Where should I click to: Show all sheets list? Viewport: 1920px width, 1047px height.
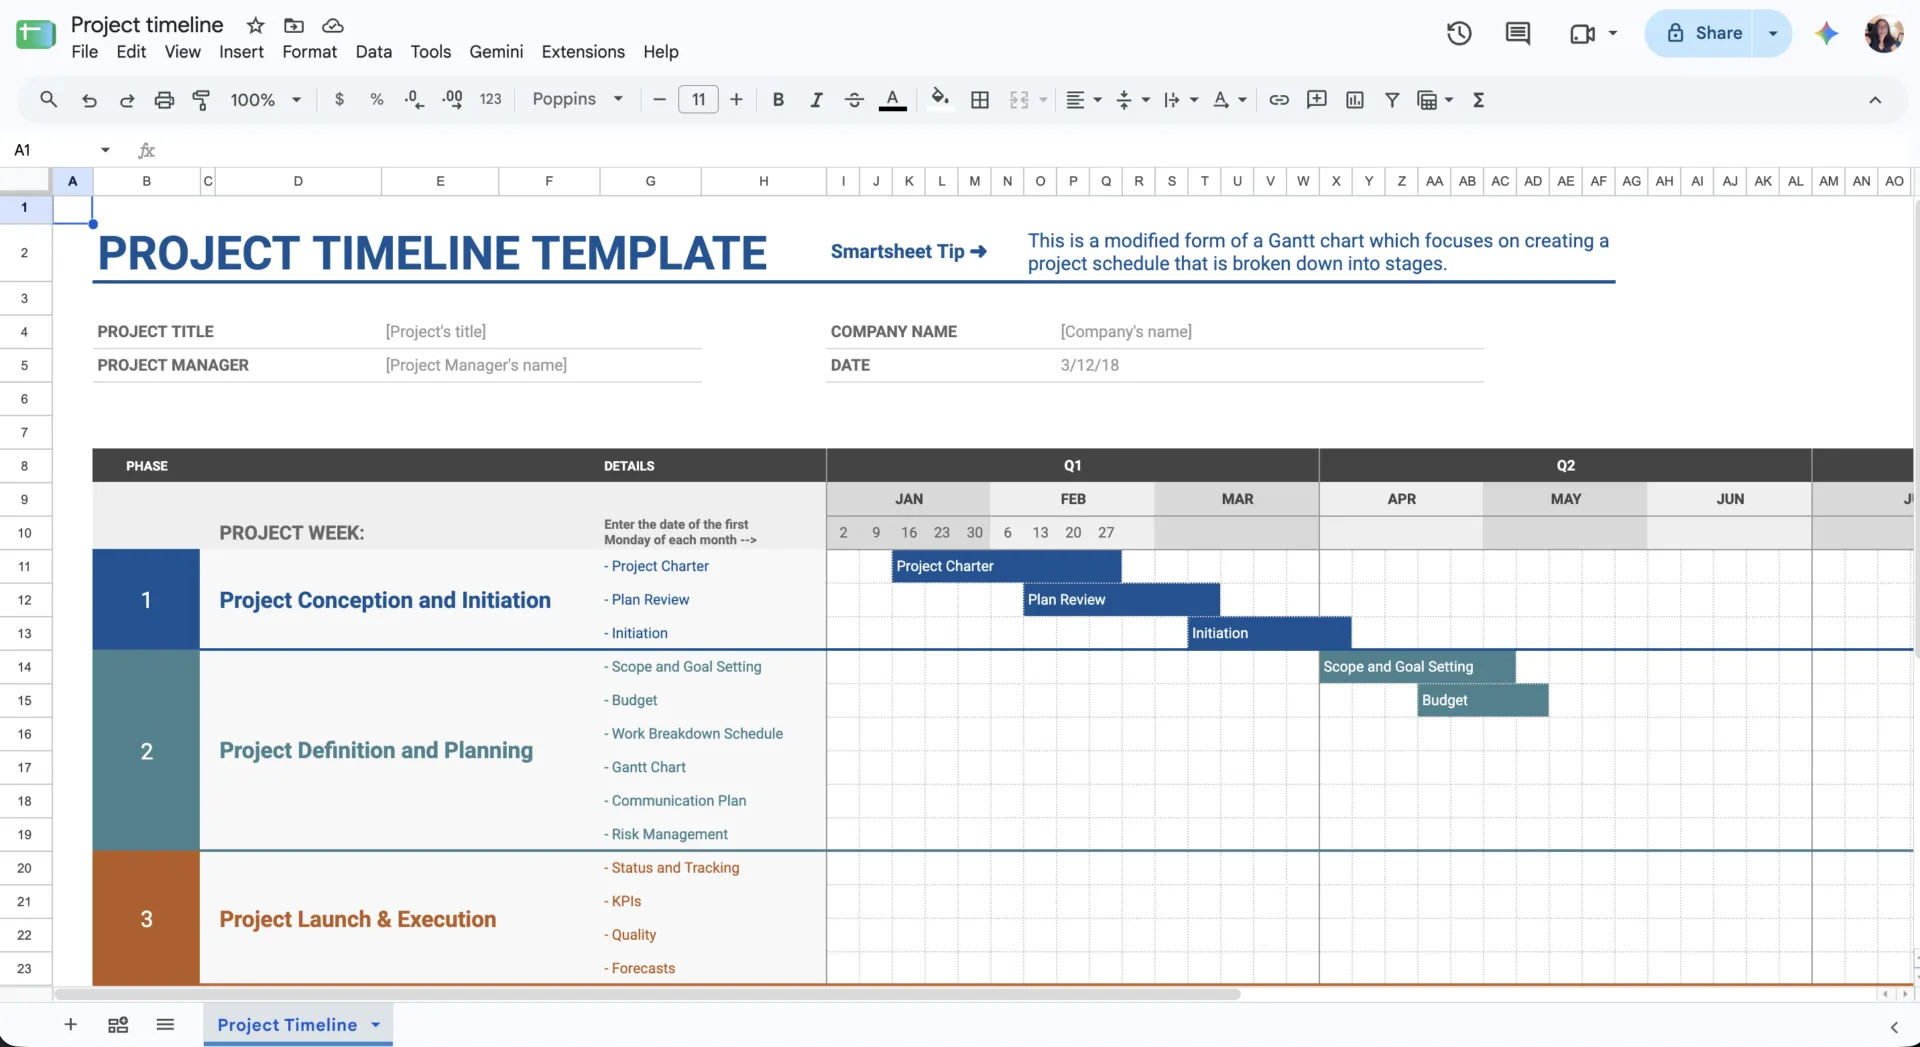(165, 1025)
